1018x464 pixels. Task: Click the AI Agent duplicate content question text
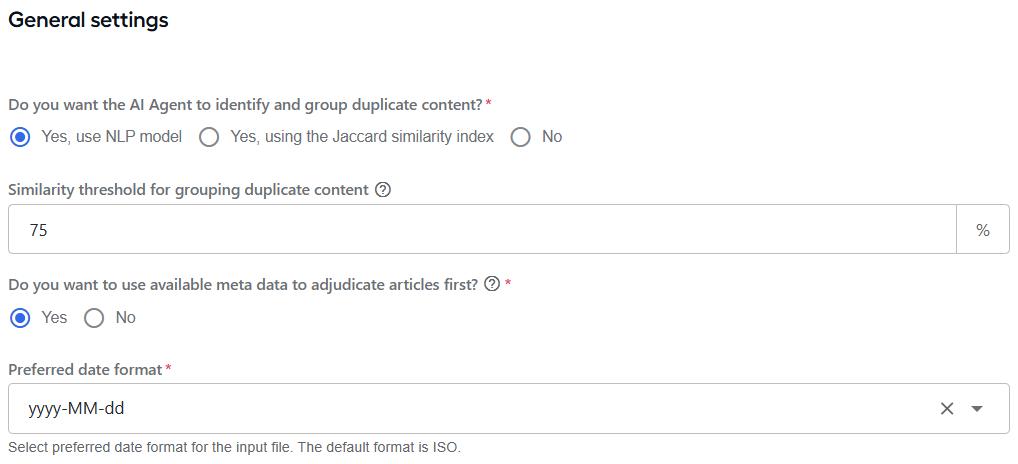point(245,104)
